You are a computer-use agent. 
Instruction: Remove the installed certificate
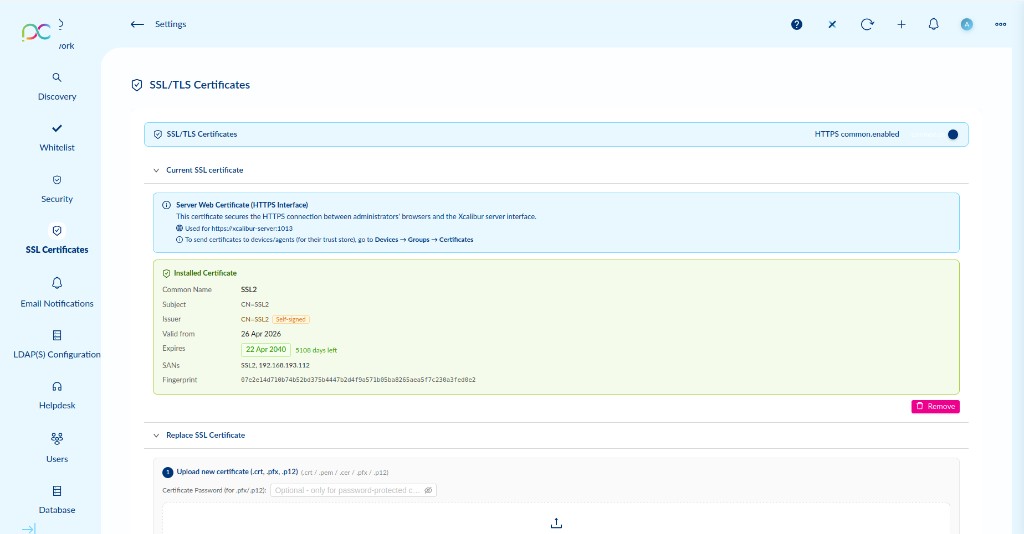click(x=935, y=406)
